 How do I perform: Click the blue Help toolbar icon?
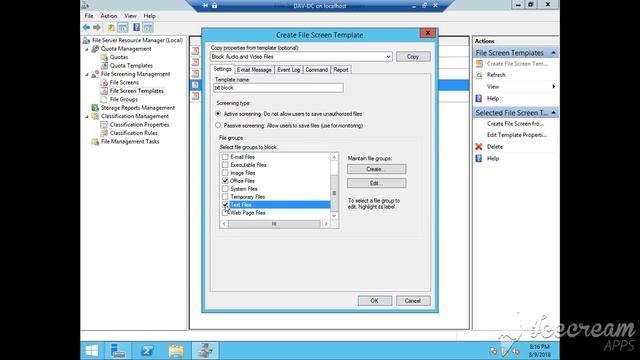136,27
